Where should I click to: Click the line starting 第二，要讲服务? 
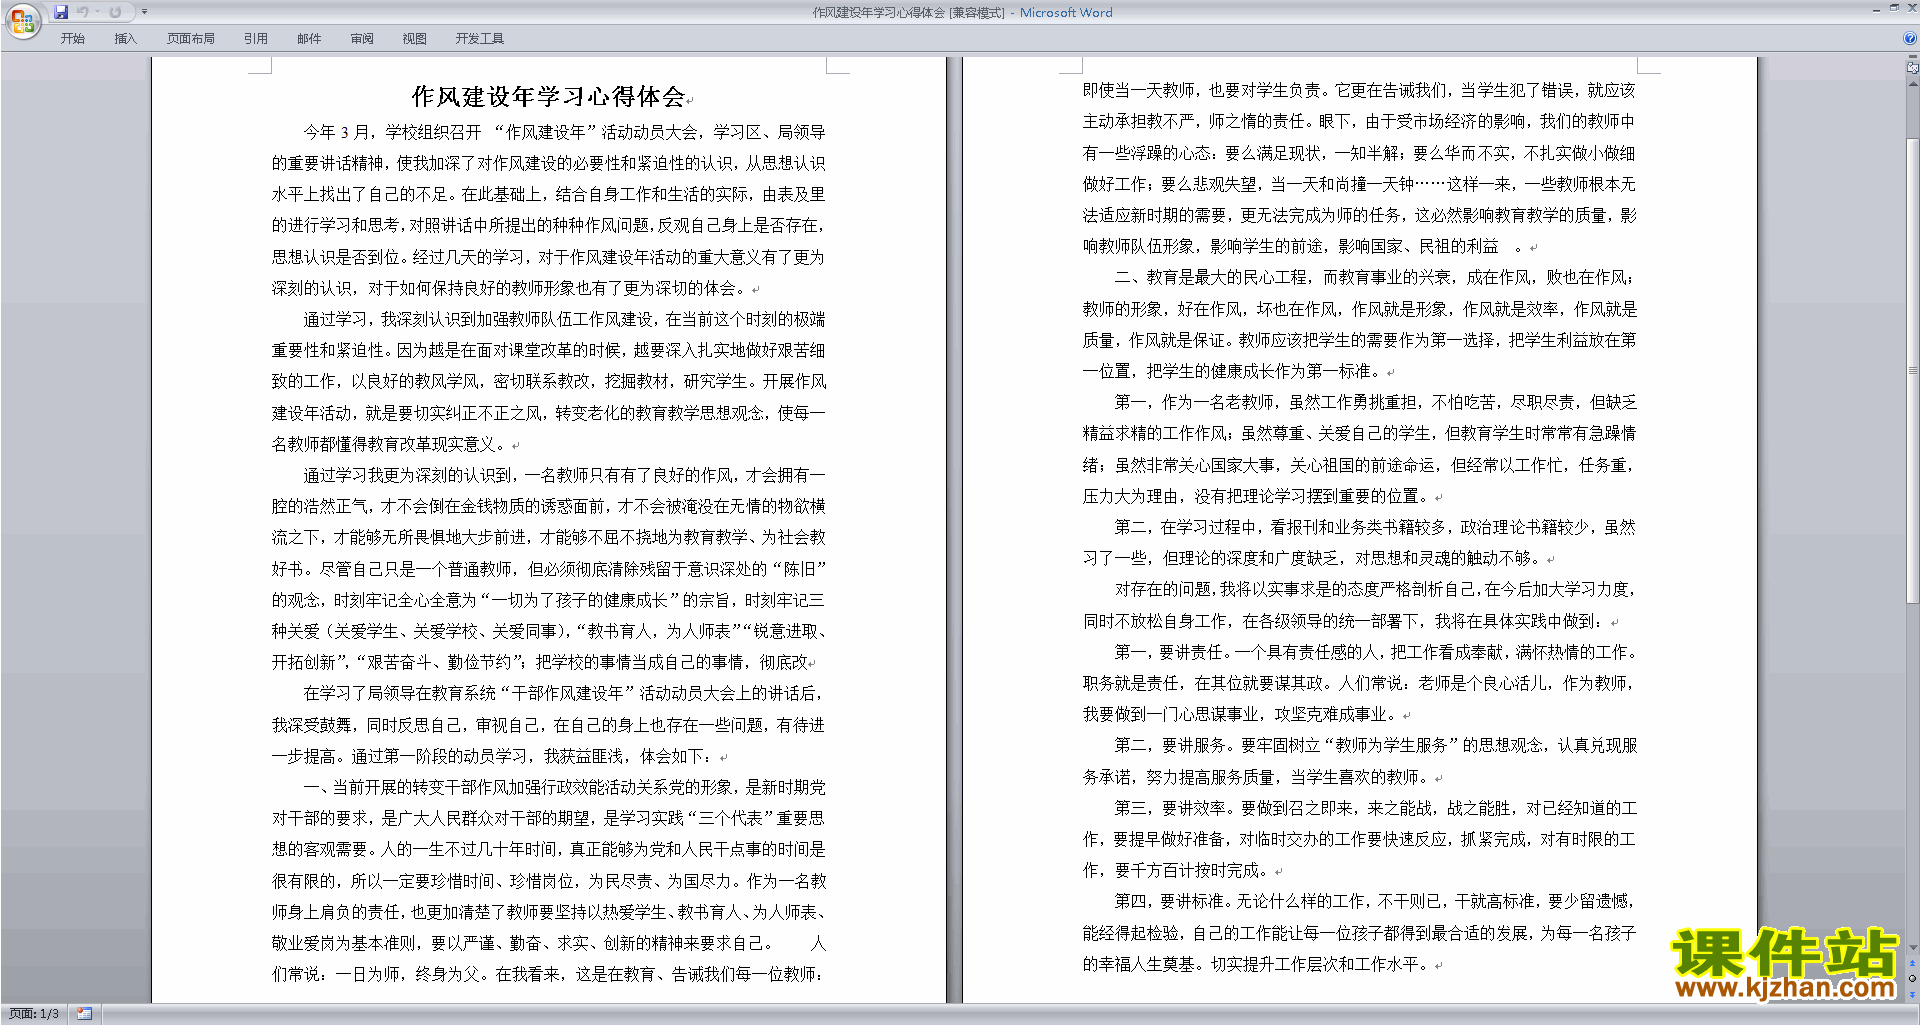[1375, 745]
